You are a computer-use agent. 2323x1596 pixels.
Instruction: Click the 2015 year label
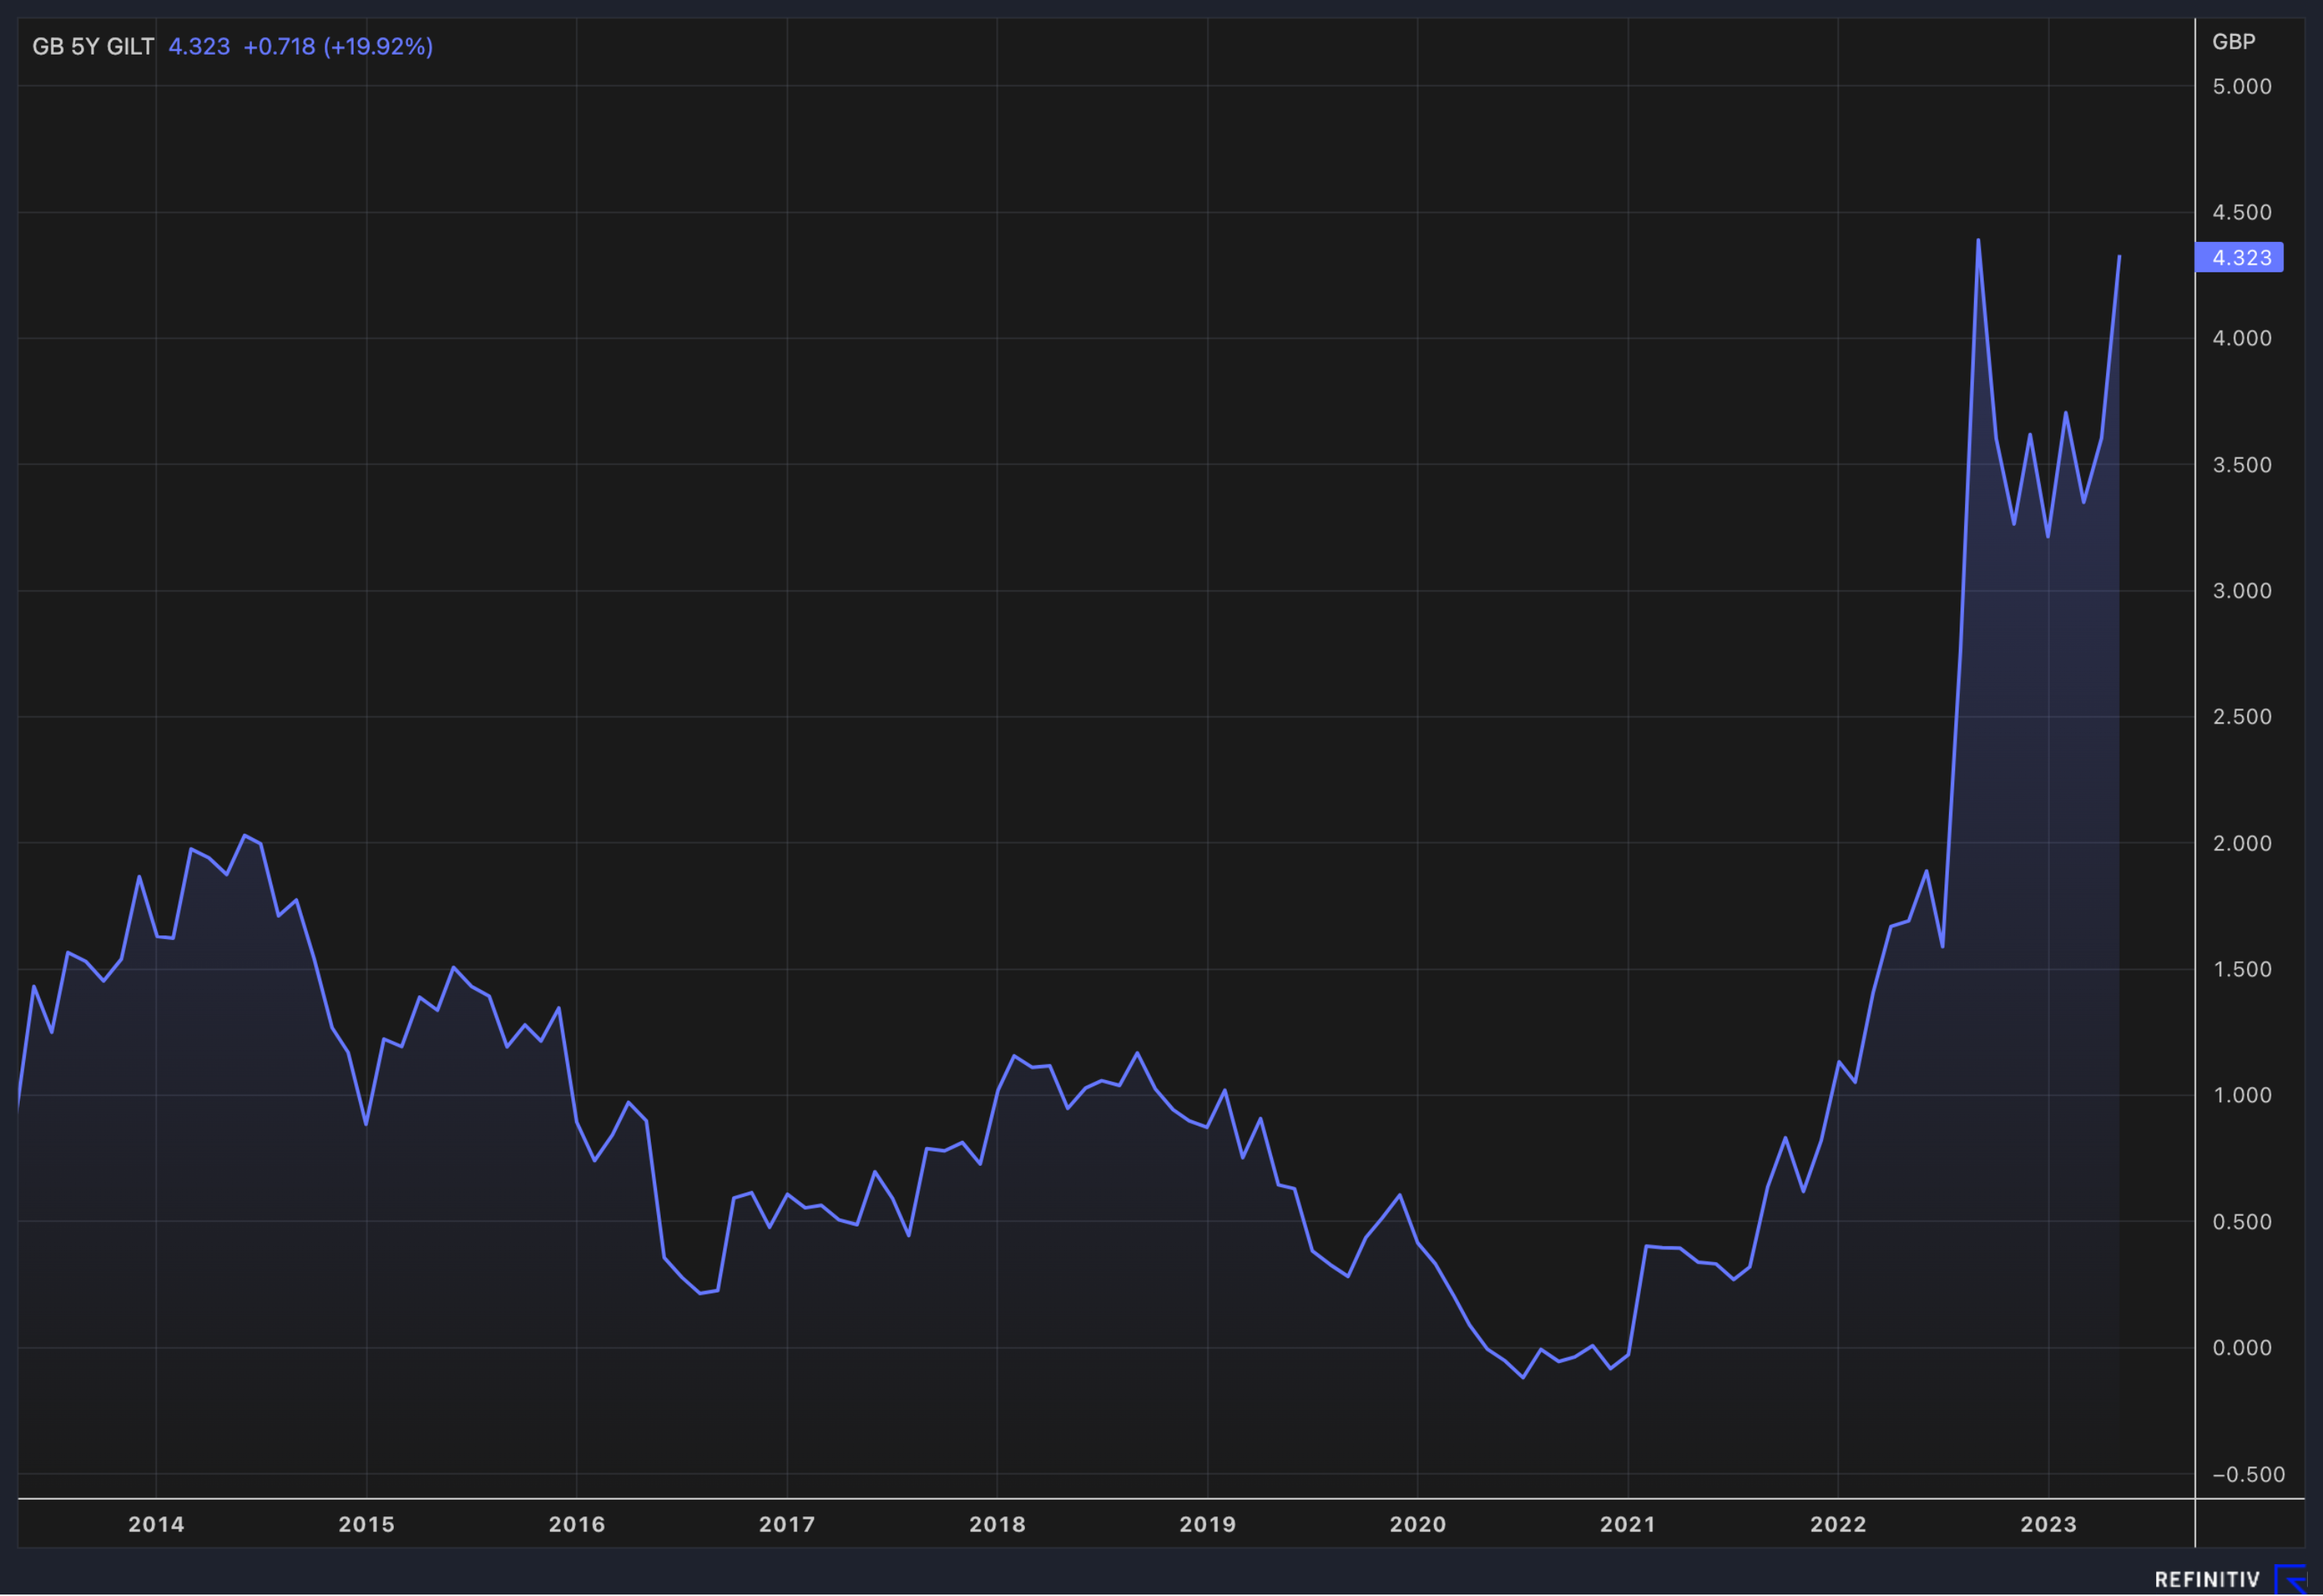point(366,1525)
